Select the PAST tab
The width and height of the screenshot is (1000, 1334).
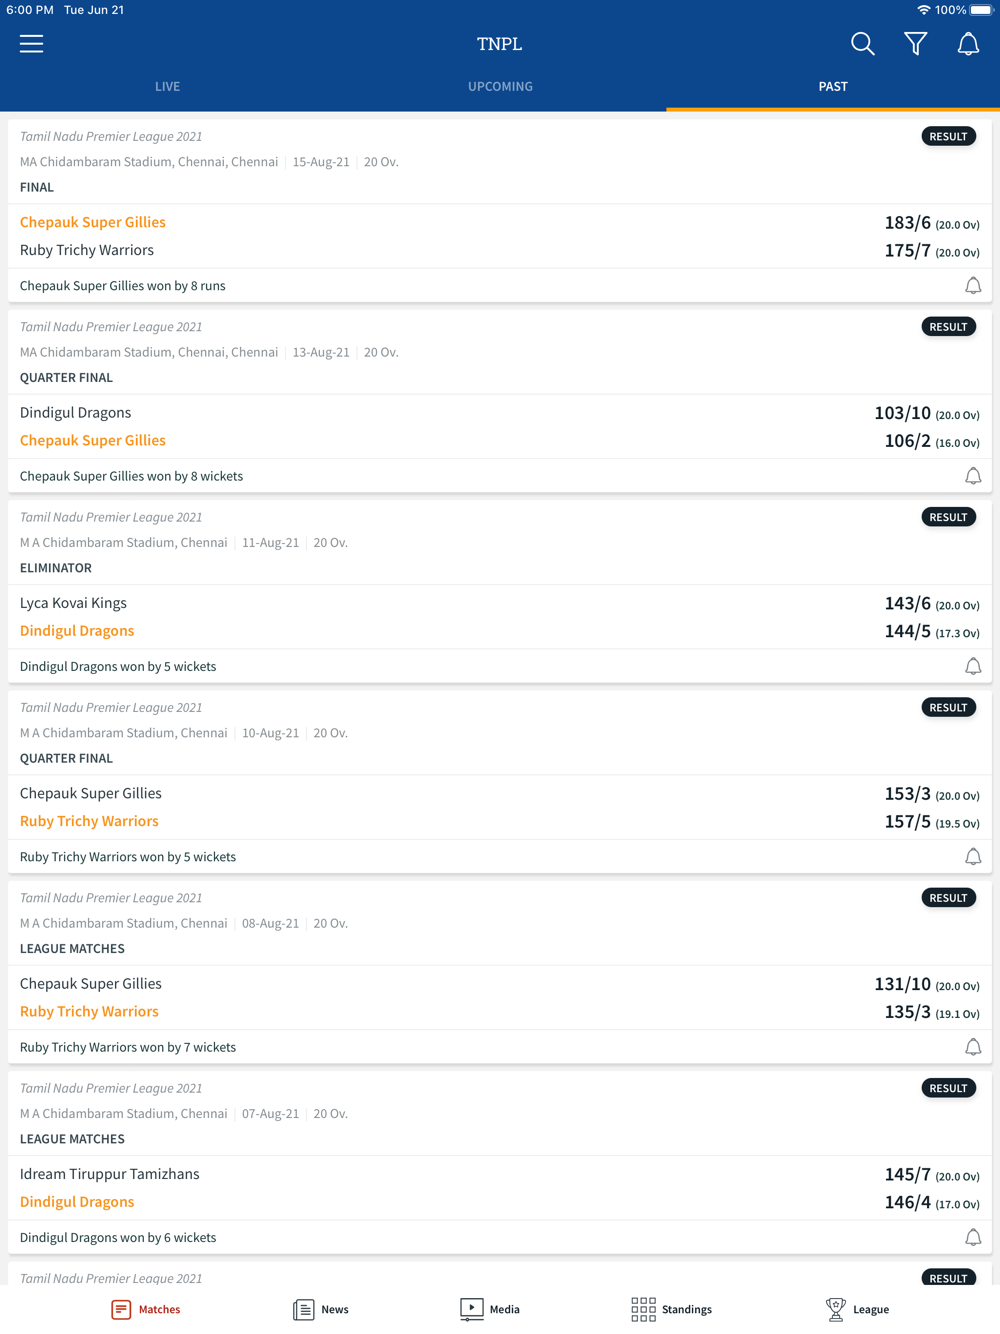[833, 87]
